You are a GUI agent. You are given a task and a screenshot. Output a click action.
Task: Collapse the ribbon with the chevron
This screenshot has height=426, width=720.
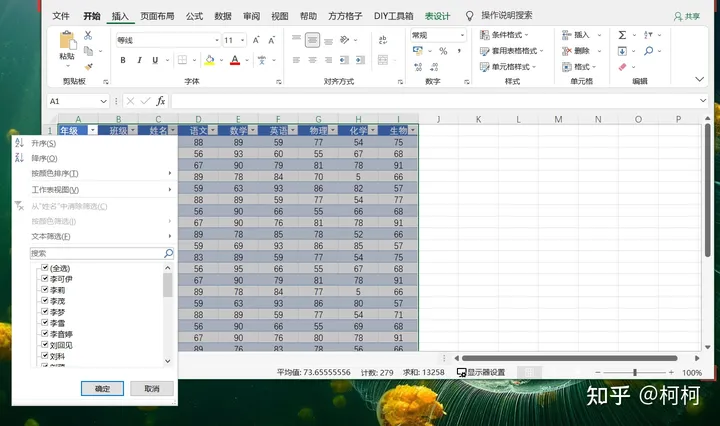pyautogui.click(x=699, y=79)
